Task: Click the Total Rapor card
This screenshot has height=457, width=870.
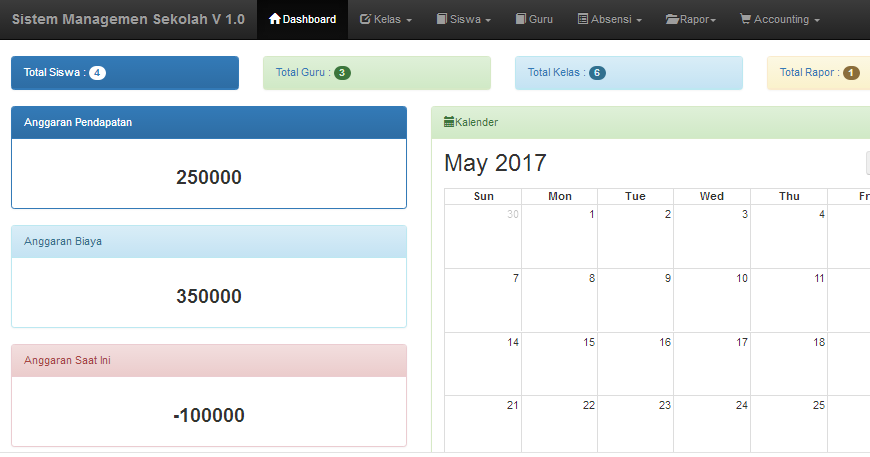Action: point(818,73)
